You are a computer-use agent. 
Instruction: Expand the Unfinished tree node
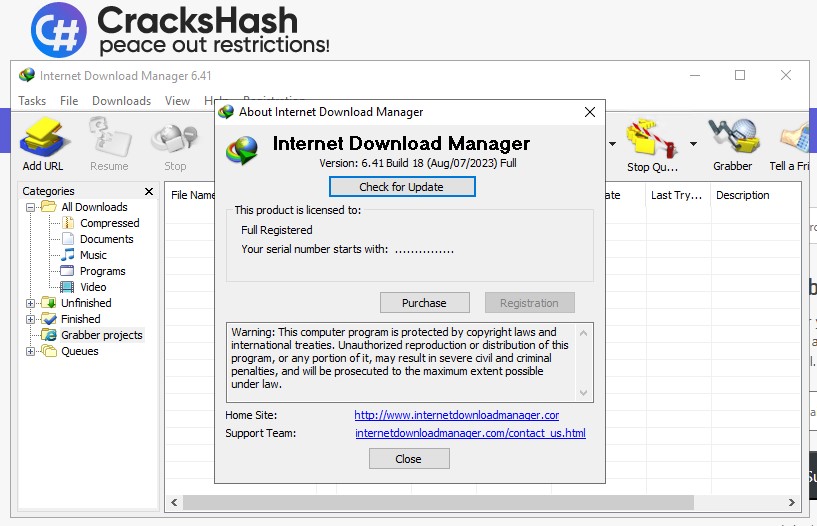pos(30,303)
